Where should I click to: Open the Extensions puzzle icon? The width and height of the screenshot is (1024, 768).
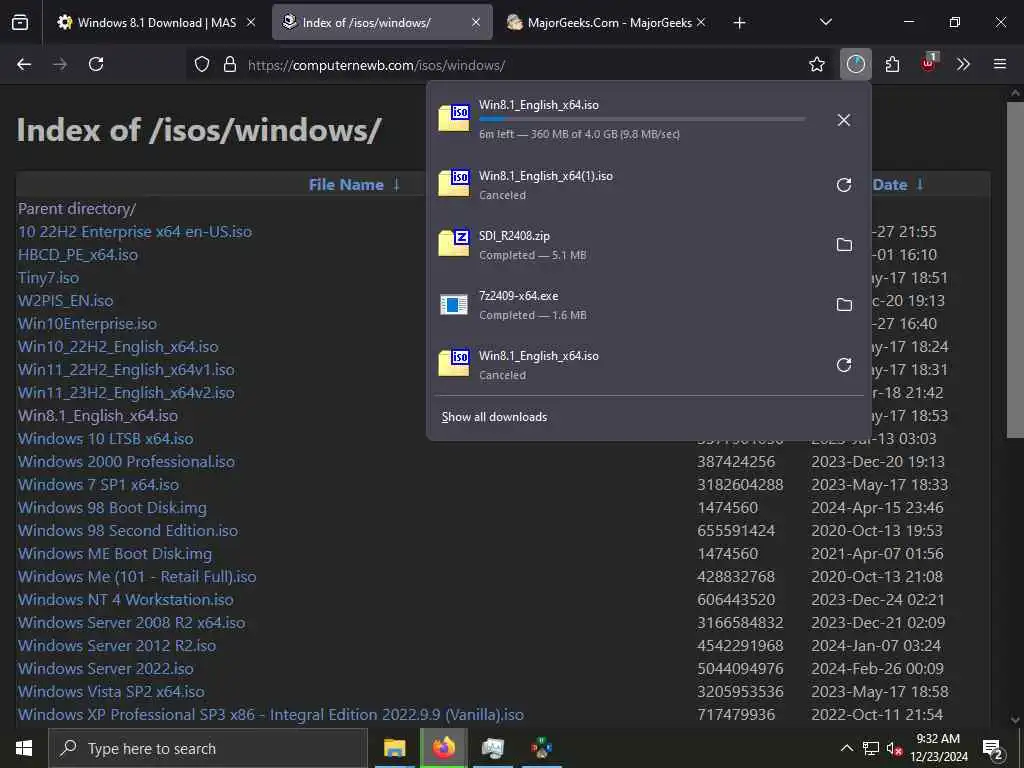892,64
